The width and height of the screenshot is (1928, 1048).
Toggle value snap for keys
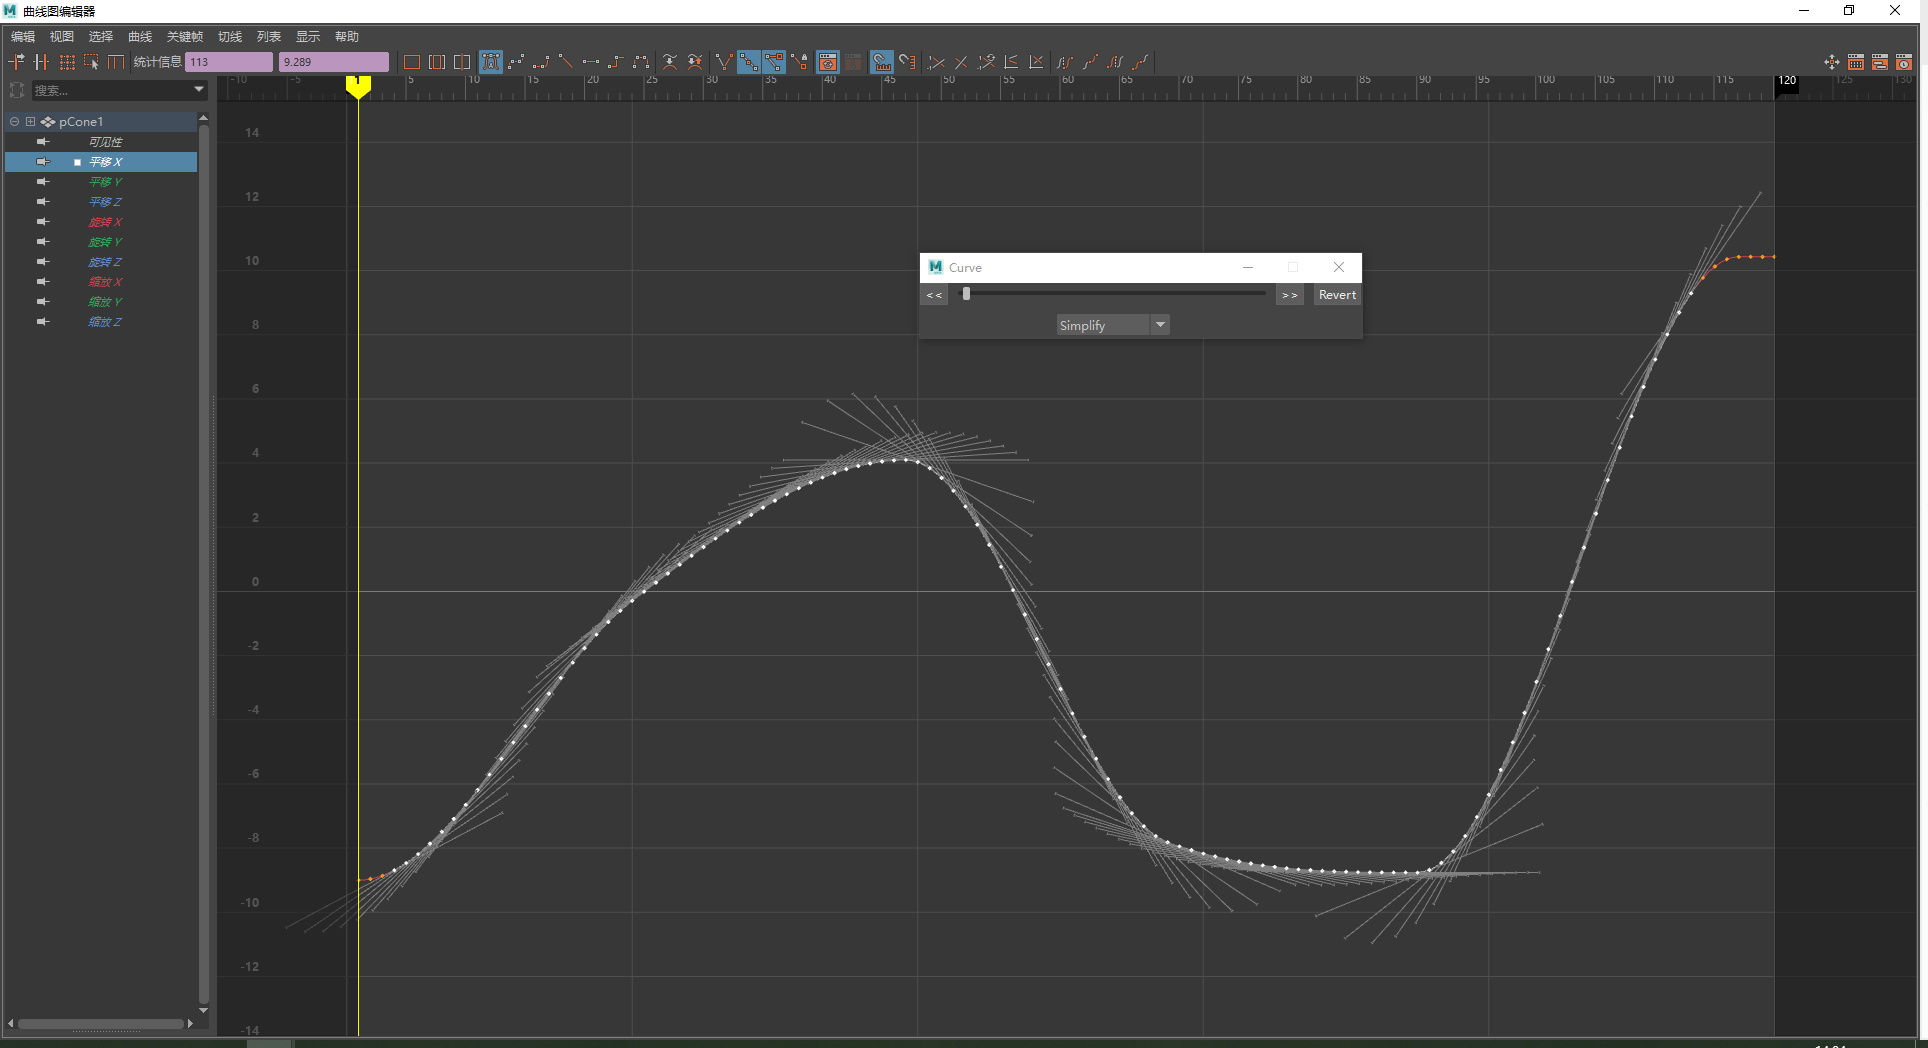(x=907, y=62)
